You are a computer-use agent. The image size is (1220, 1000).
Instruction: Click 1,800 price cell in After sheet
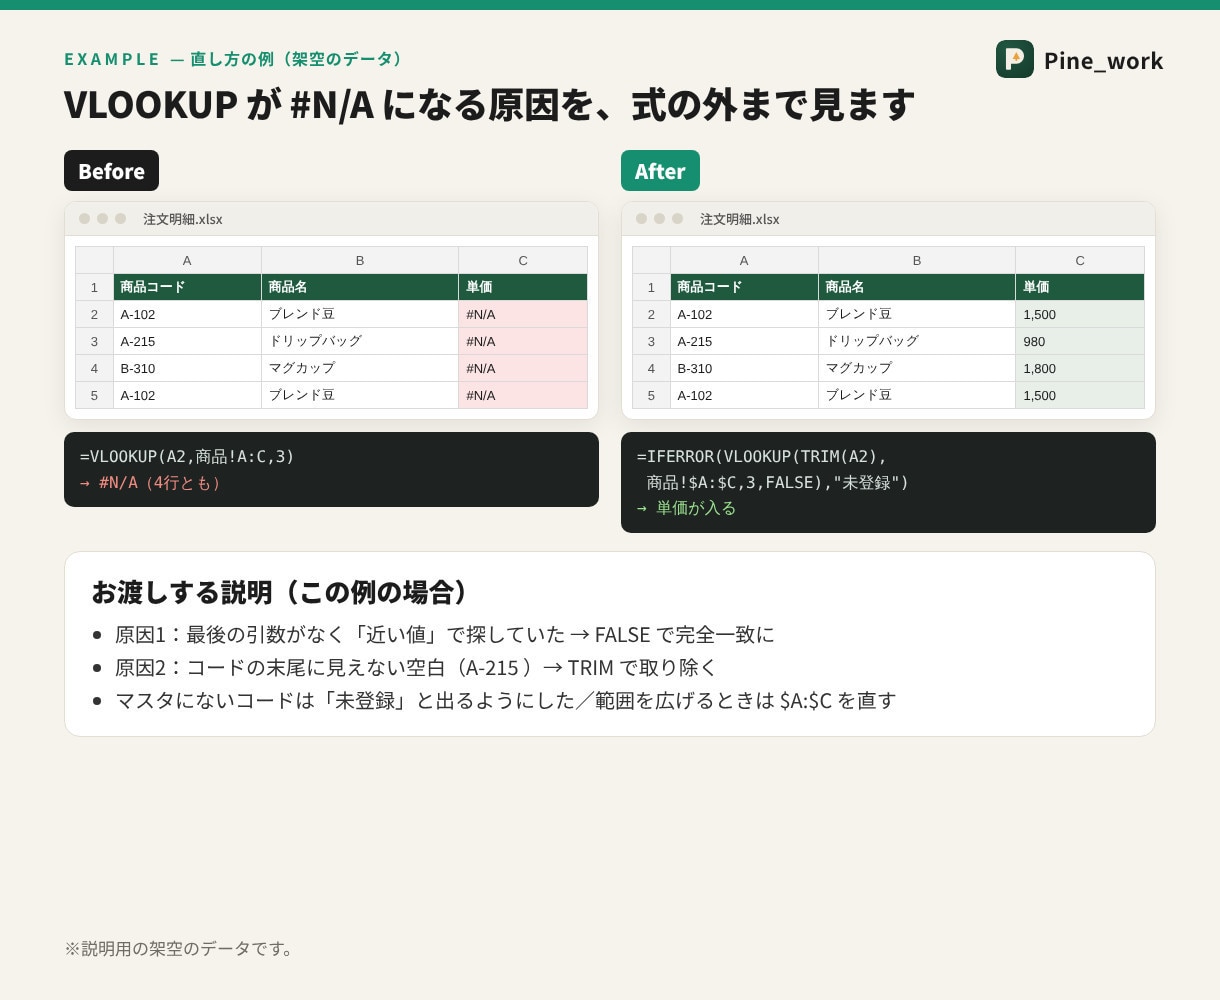point(1080,368)
